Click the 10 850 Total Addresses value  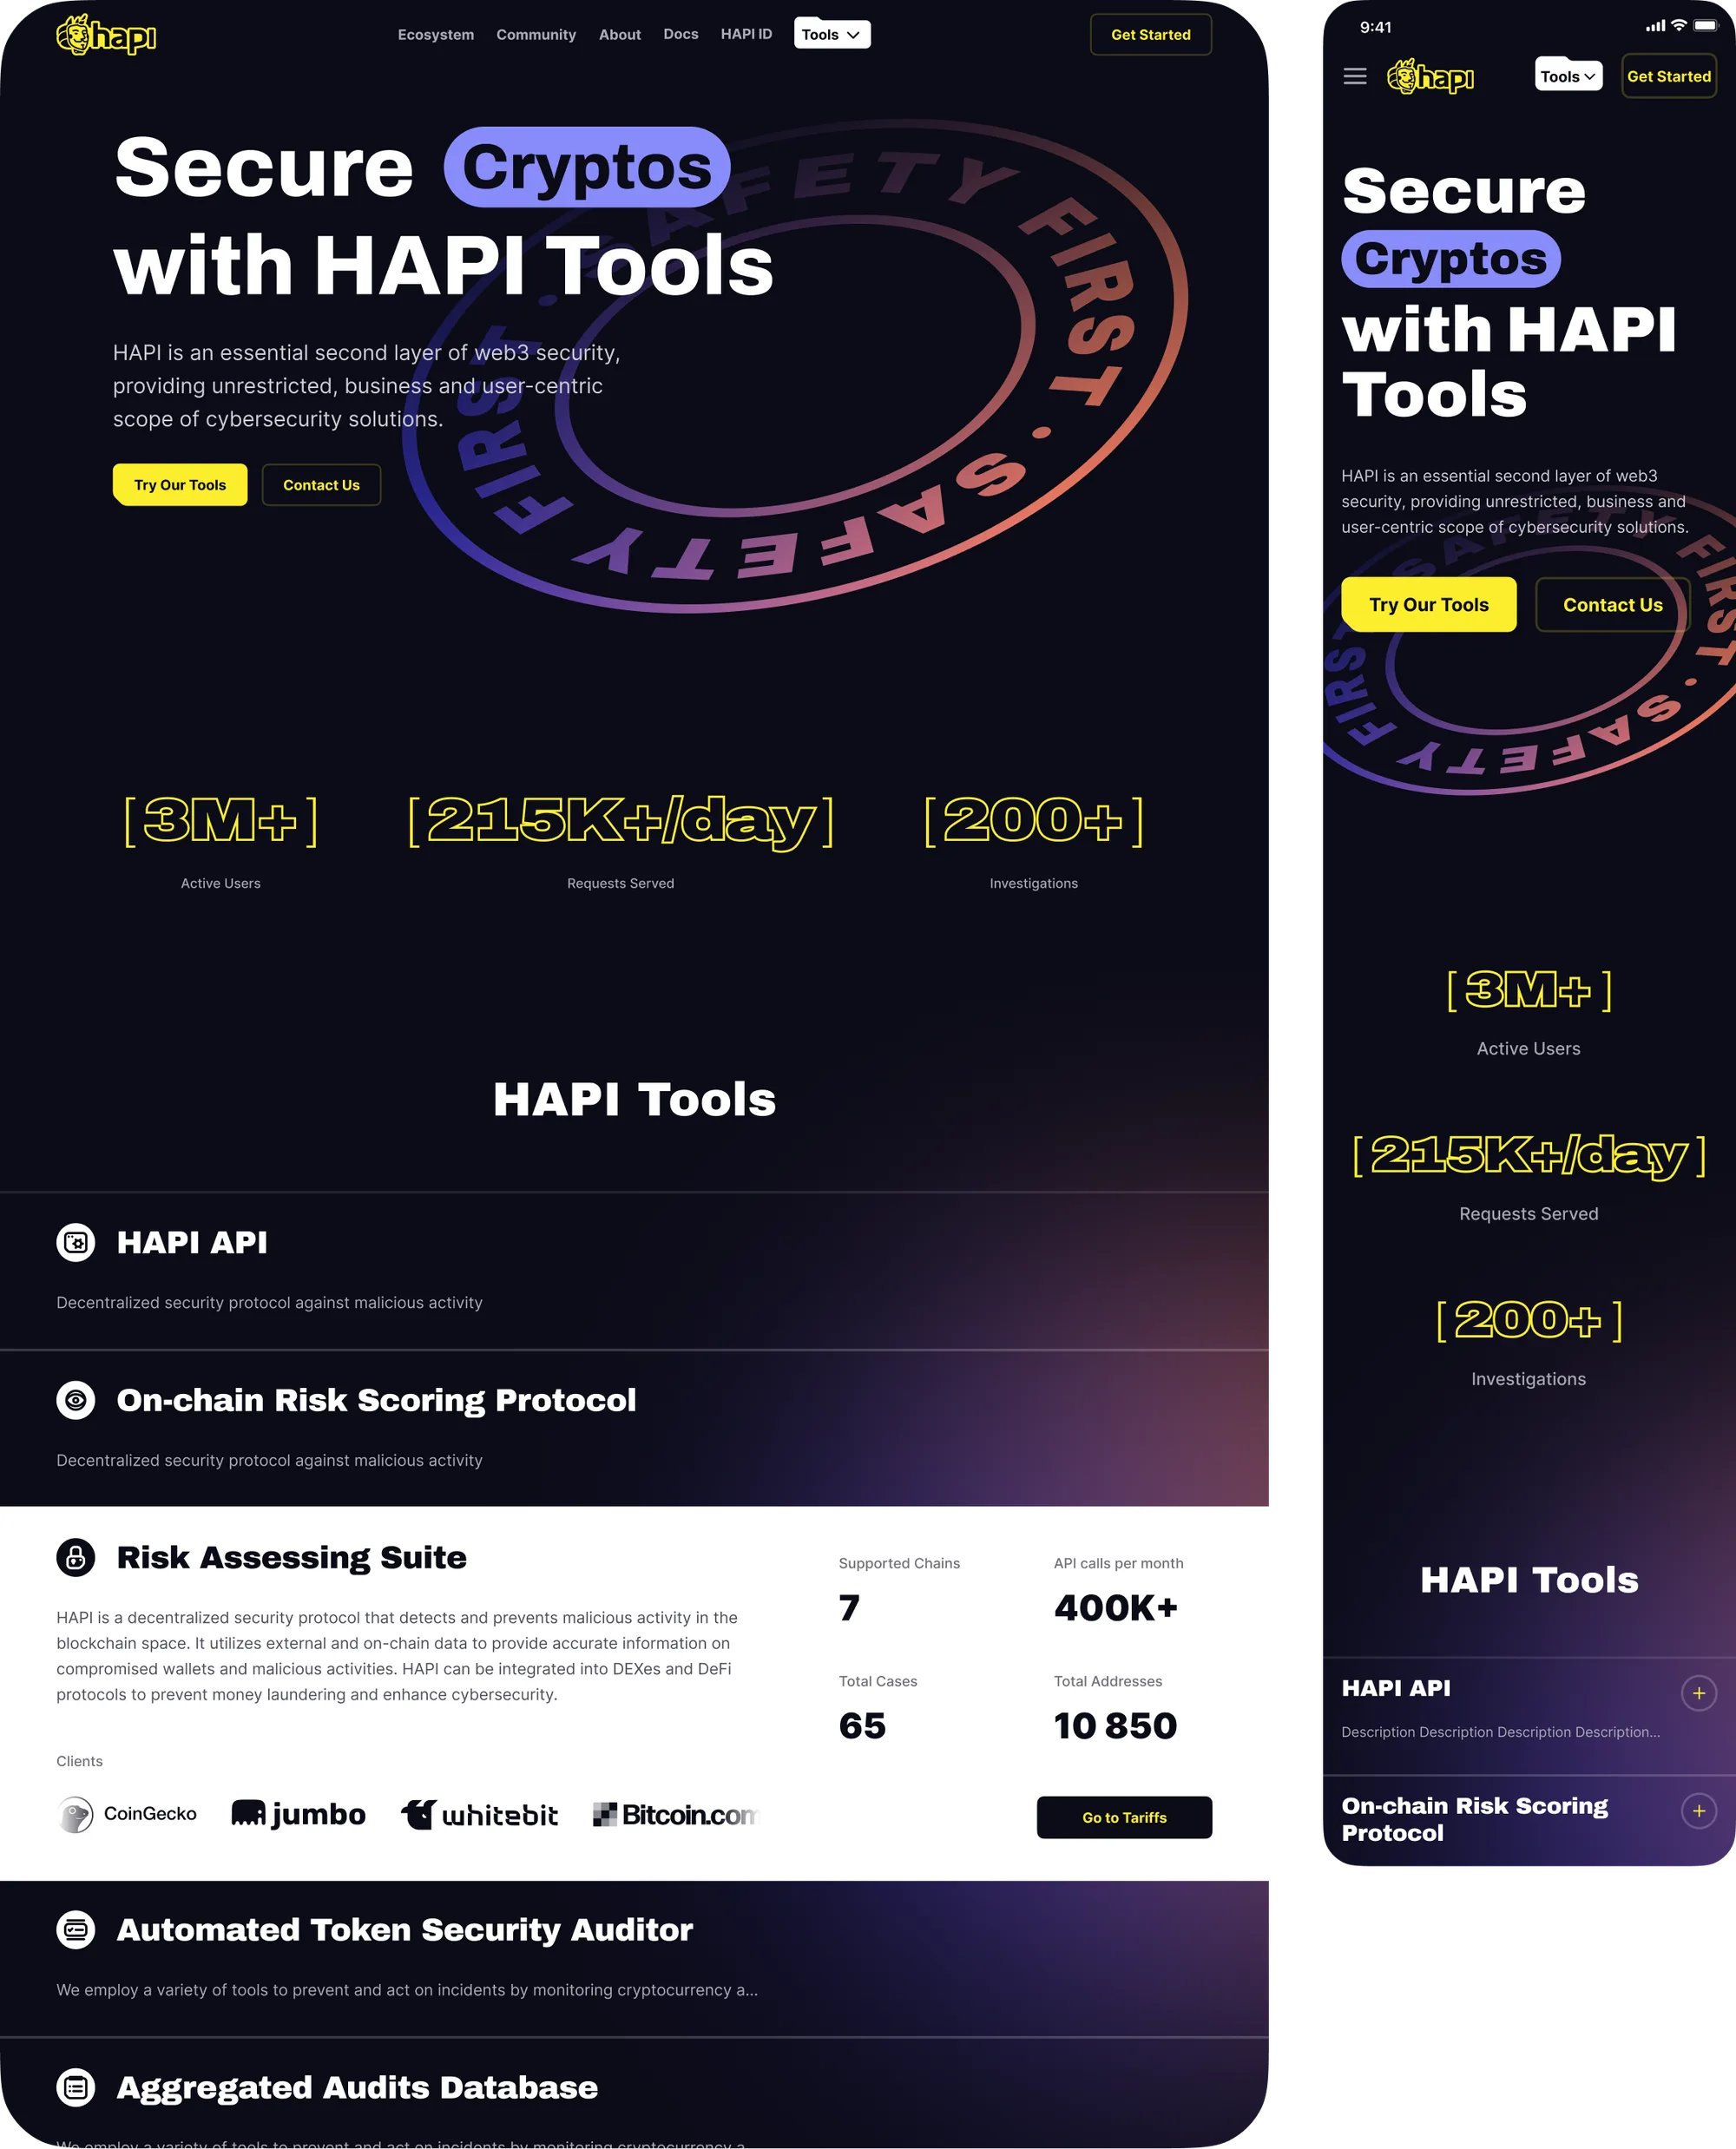coord(1116,1726)
